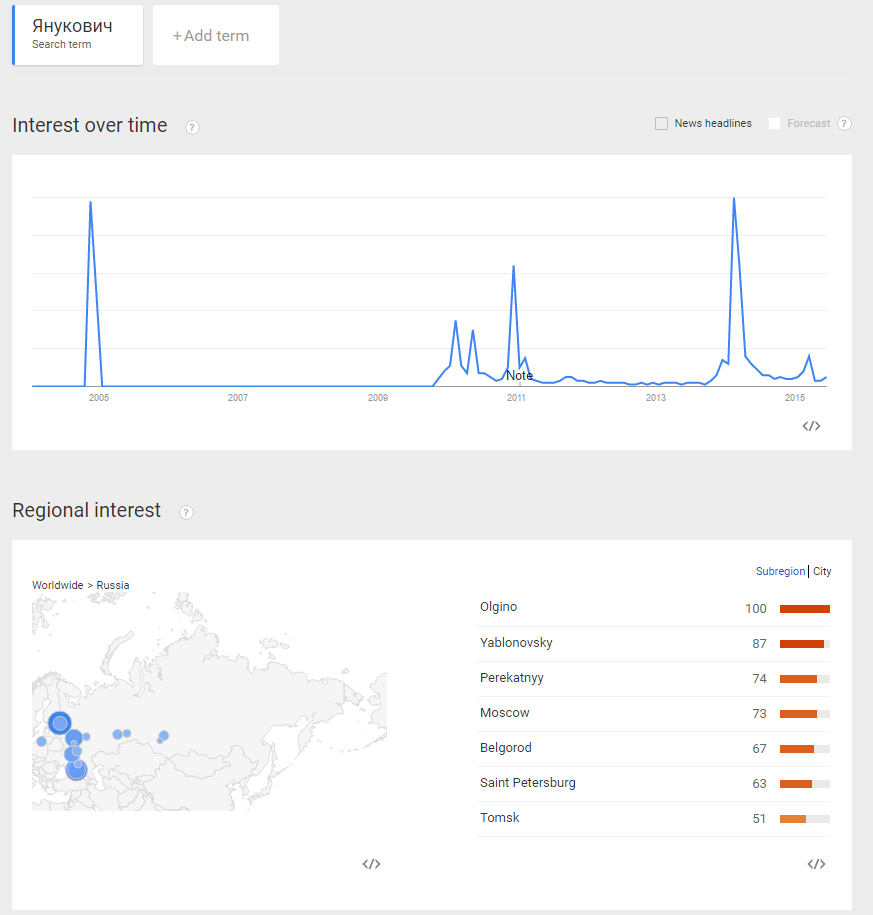Switch to the Subregion view
The width and height of the screenshot is (873, 915).
pyautogui.click(x=780, y=572)
